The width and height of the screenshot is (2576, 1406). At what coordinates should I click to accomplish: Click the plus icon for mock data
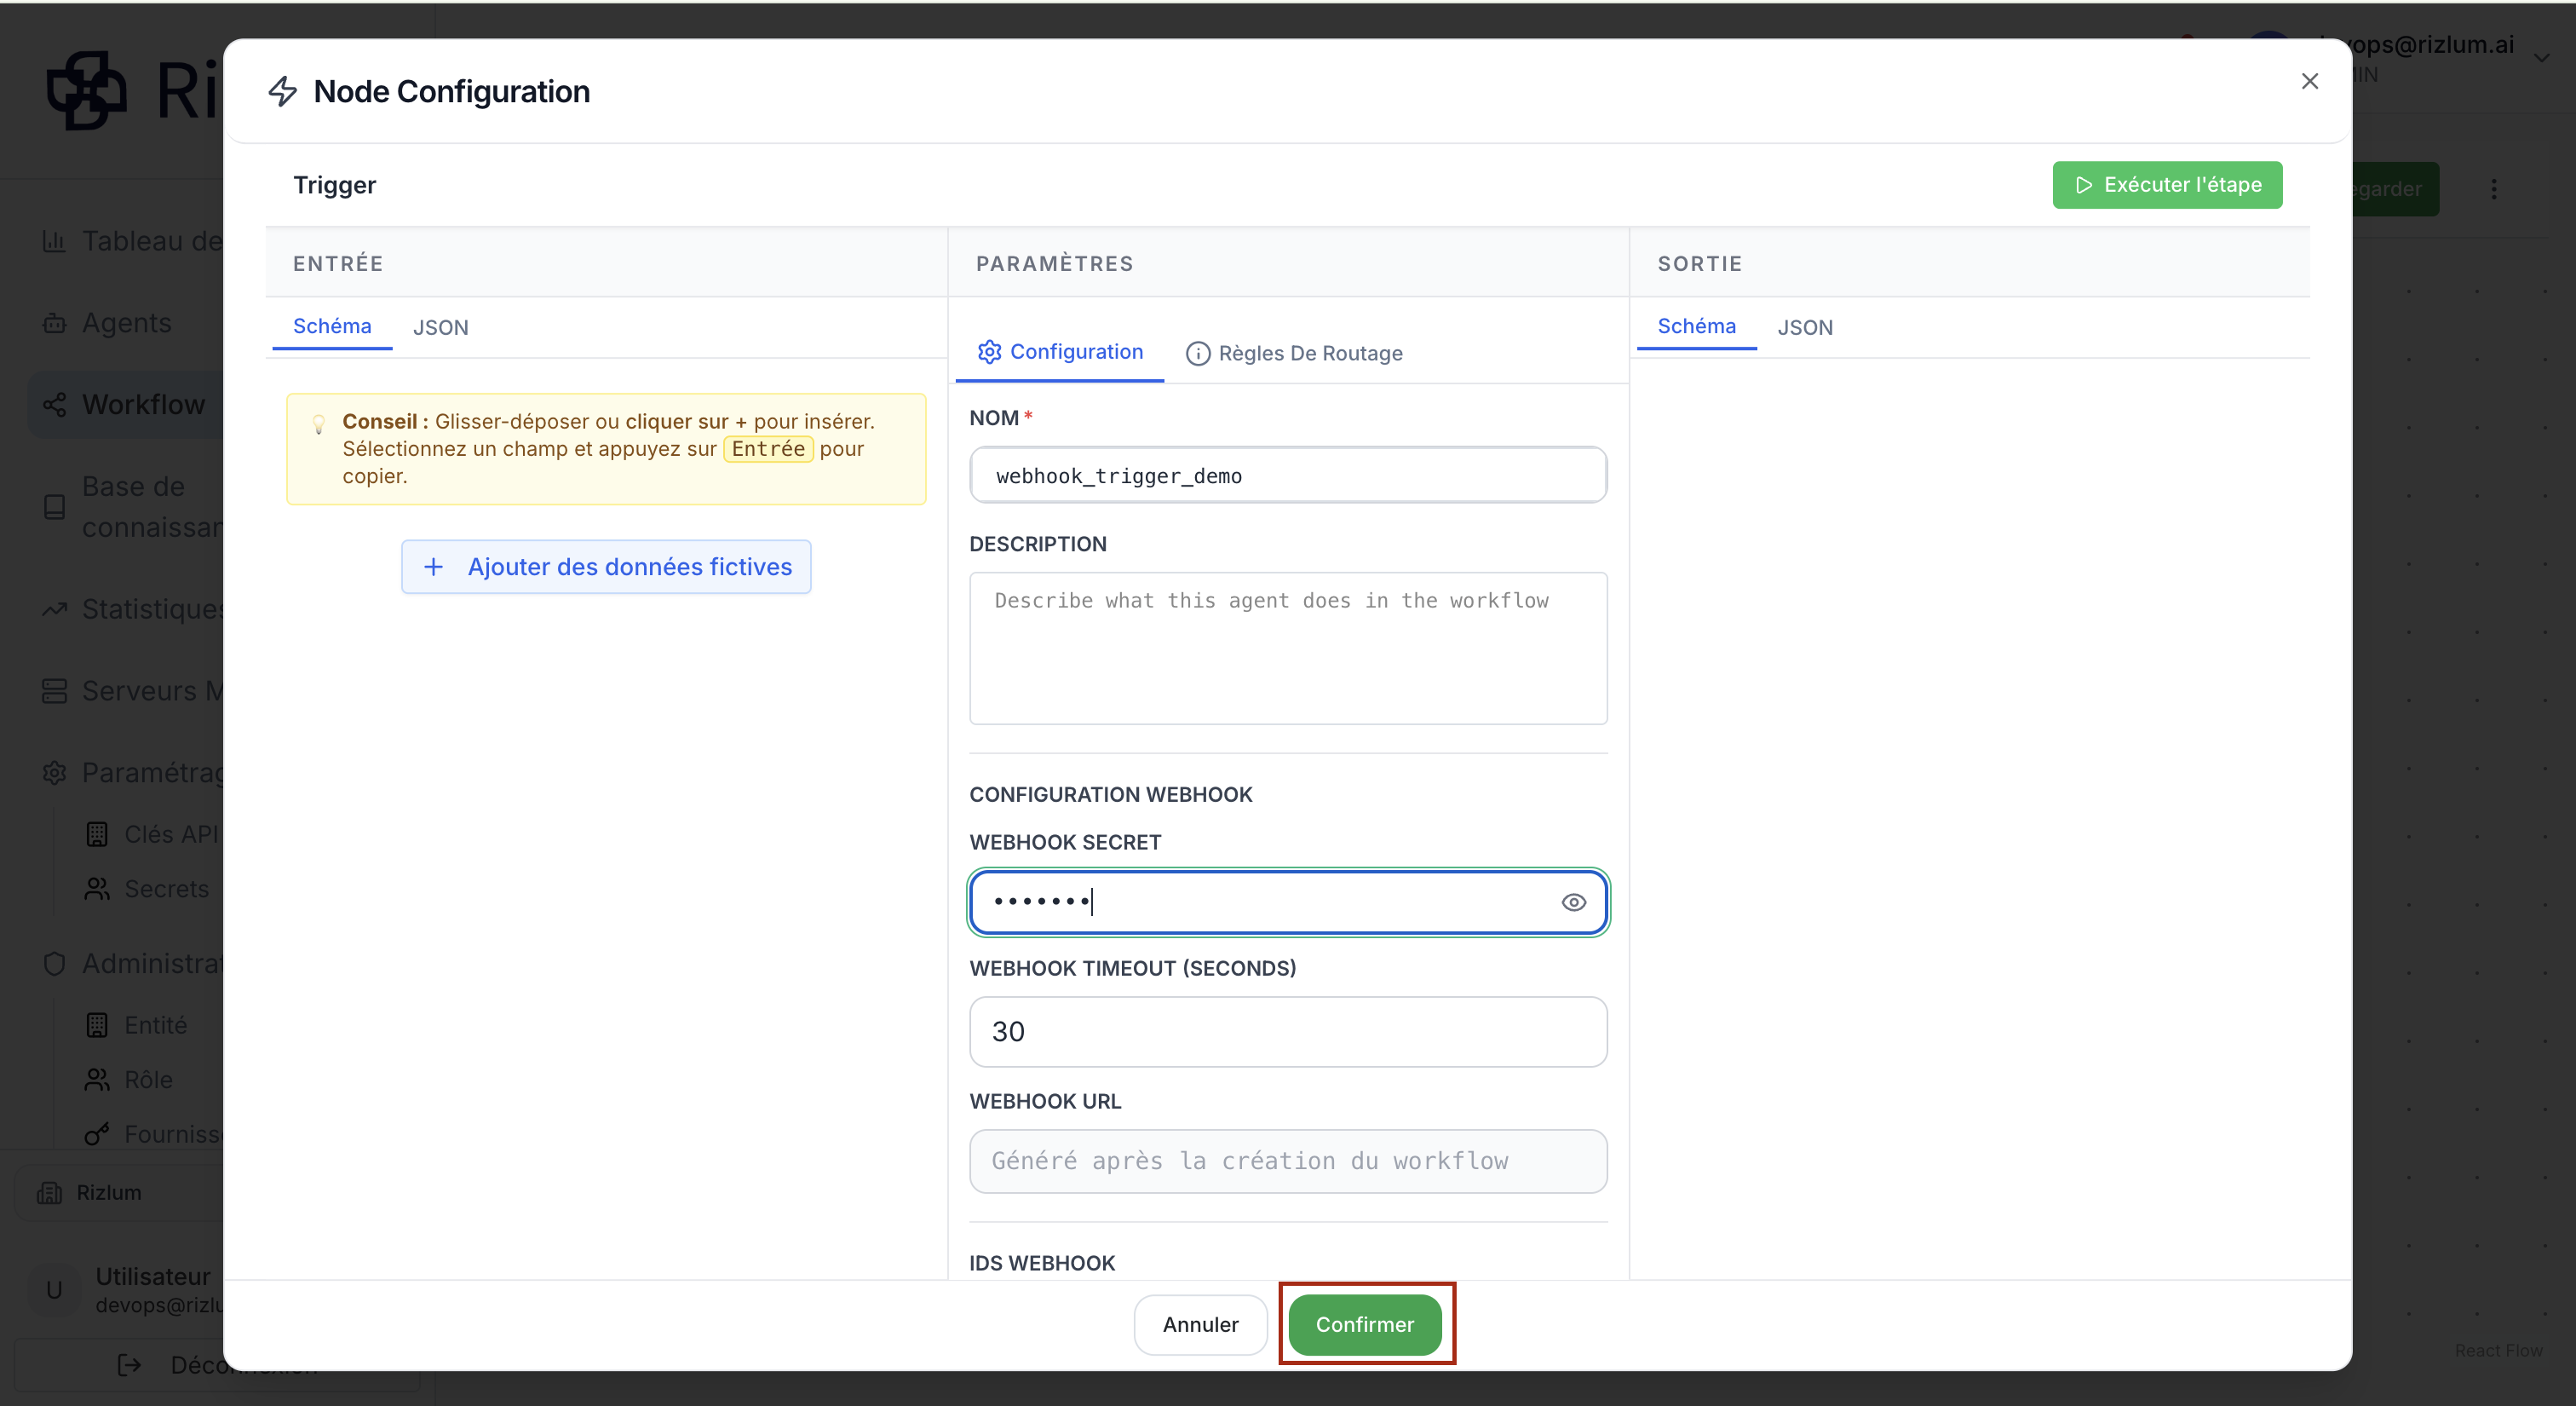coord(433,567)
